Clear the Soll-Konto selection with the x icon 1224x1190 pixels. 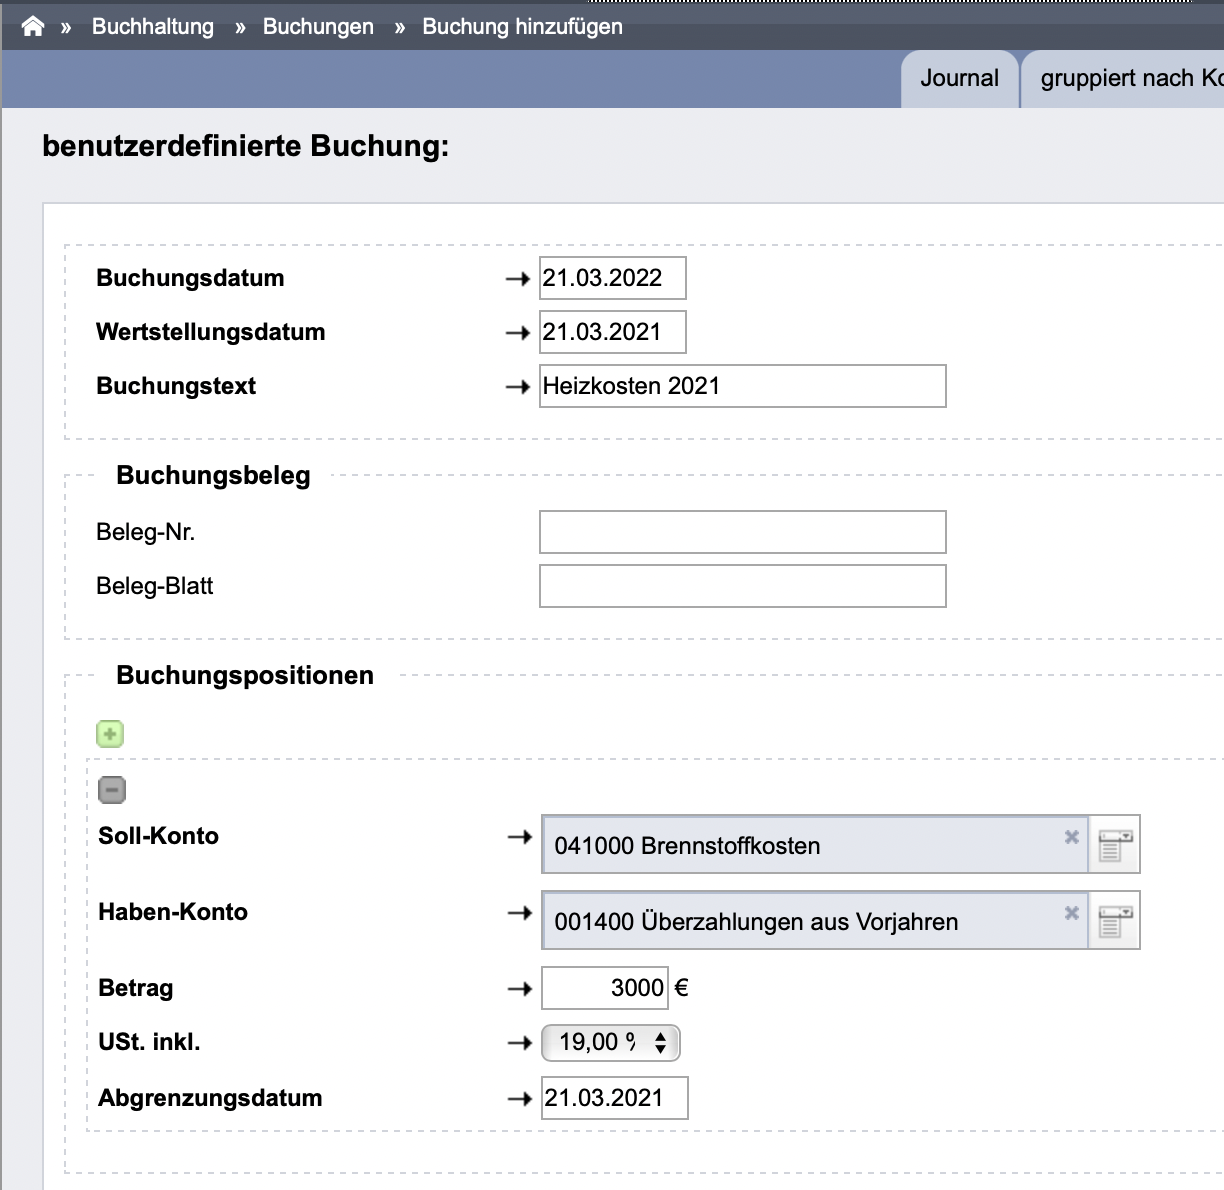[1071, 838]
